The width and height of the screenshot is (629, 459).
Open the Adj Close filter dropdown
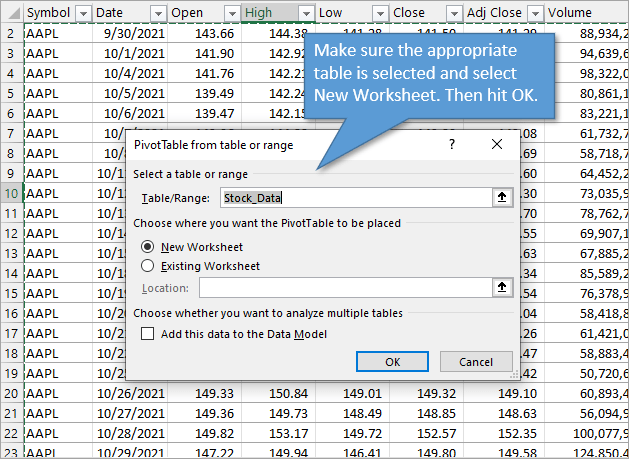[x=535, y=13]
